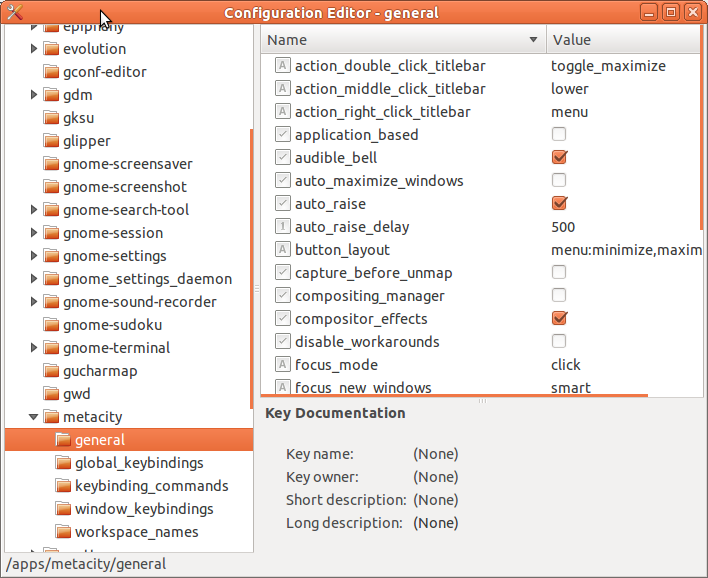Viewport: 708px width, 578px height.
Task: Click the lower value of action_middle_click_titlebar
Action: [x=569, y=89]
